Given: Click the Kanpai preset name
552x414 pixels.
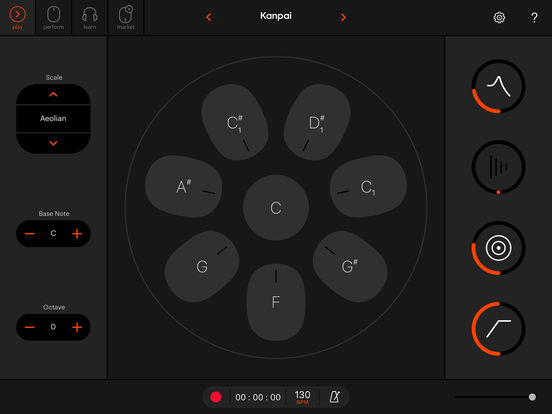Looking at the screenshot, I should coord(276,16).
